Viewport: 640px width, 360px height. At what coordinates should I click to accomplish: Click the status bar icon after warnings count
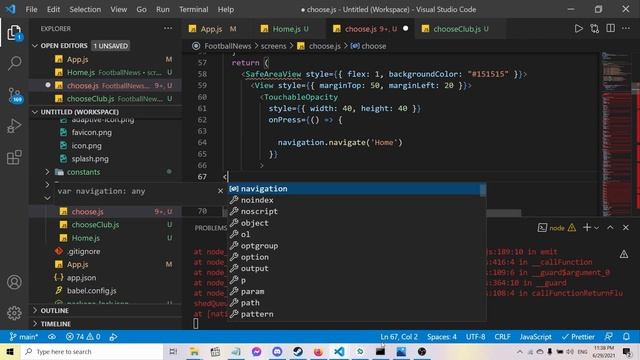(113, 337)
